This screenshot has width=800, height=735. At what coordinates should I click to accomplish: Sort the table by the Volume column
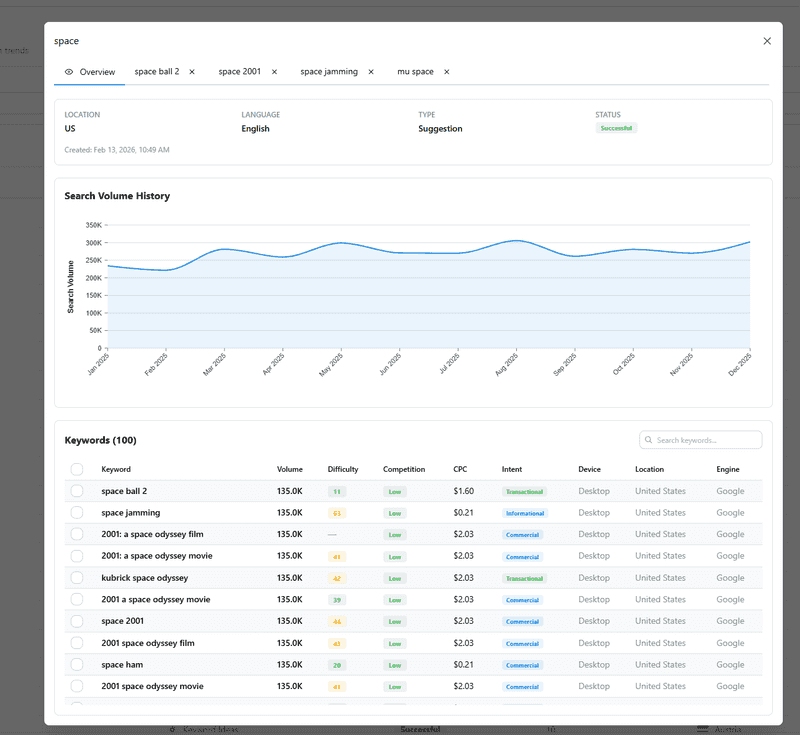(x=290, y=469)
